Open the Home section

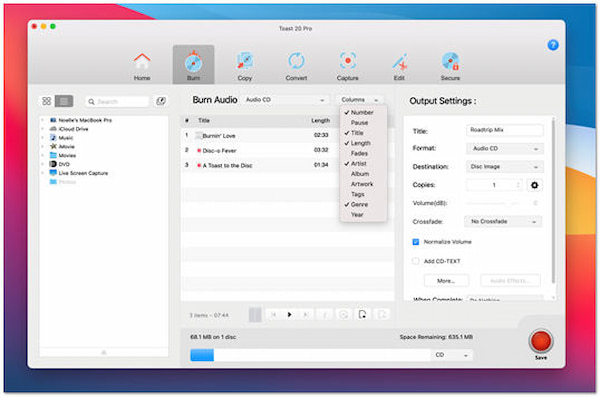[142, 66]
